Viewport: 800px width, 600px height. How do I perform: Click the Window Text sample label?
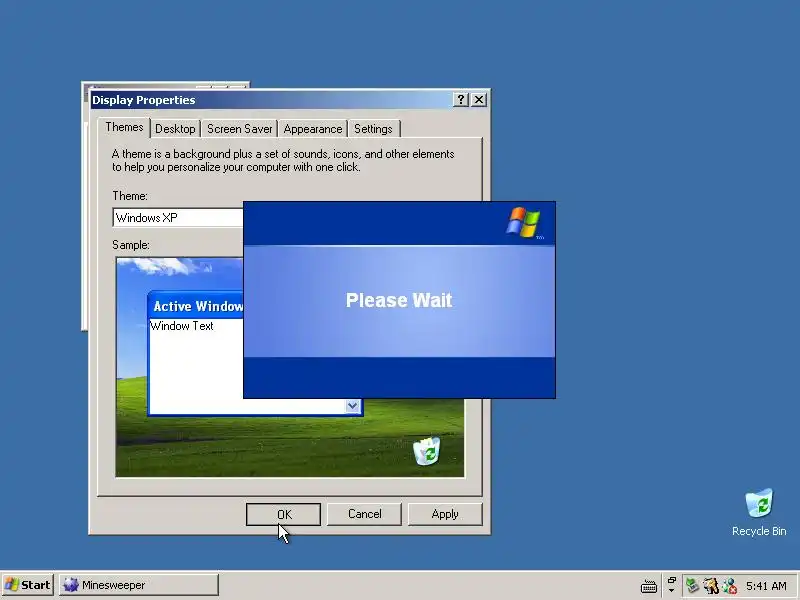(x=182, y=326)
